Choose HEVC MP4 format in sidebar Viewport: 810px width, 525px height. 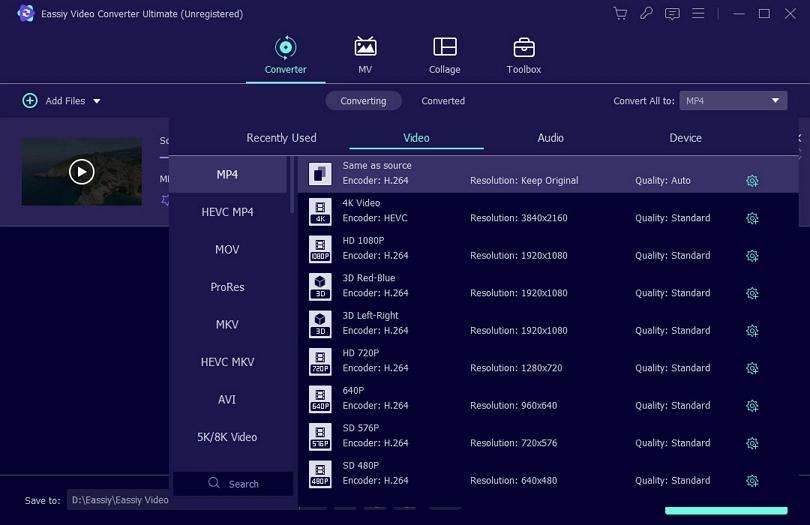point(227,212)
